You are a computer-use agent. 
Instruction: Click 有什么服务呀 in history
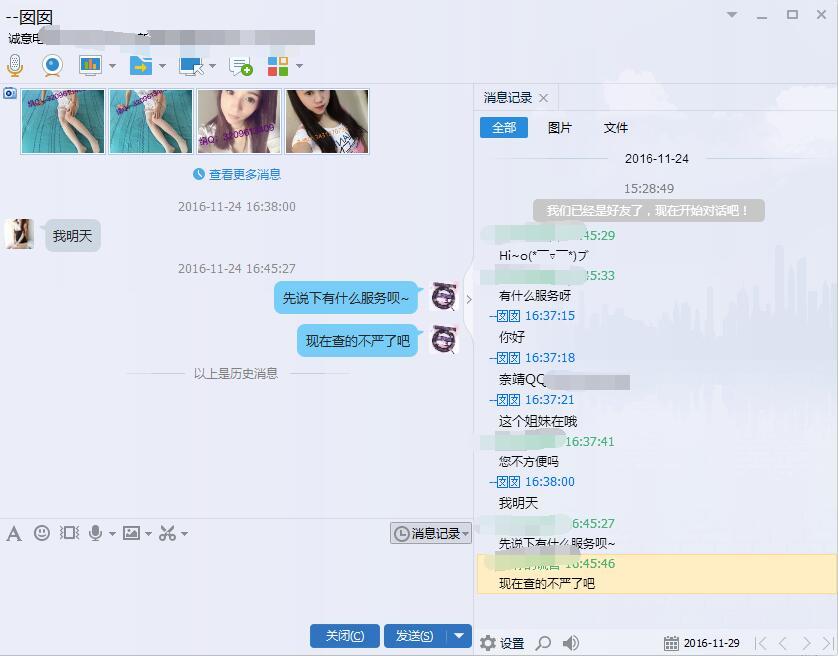535,296
